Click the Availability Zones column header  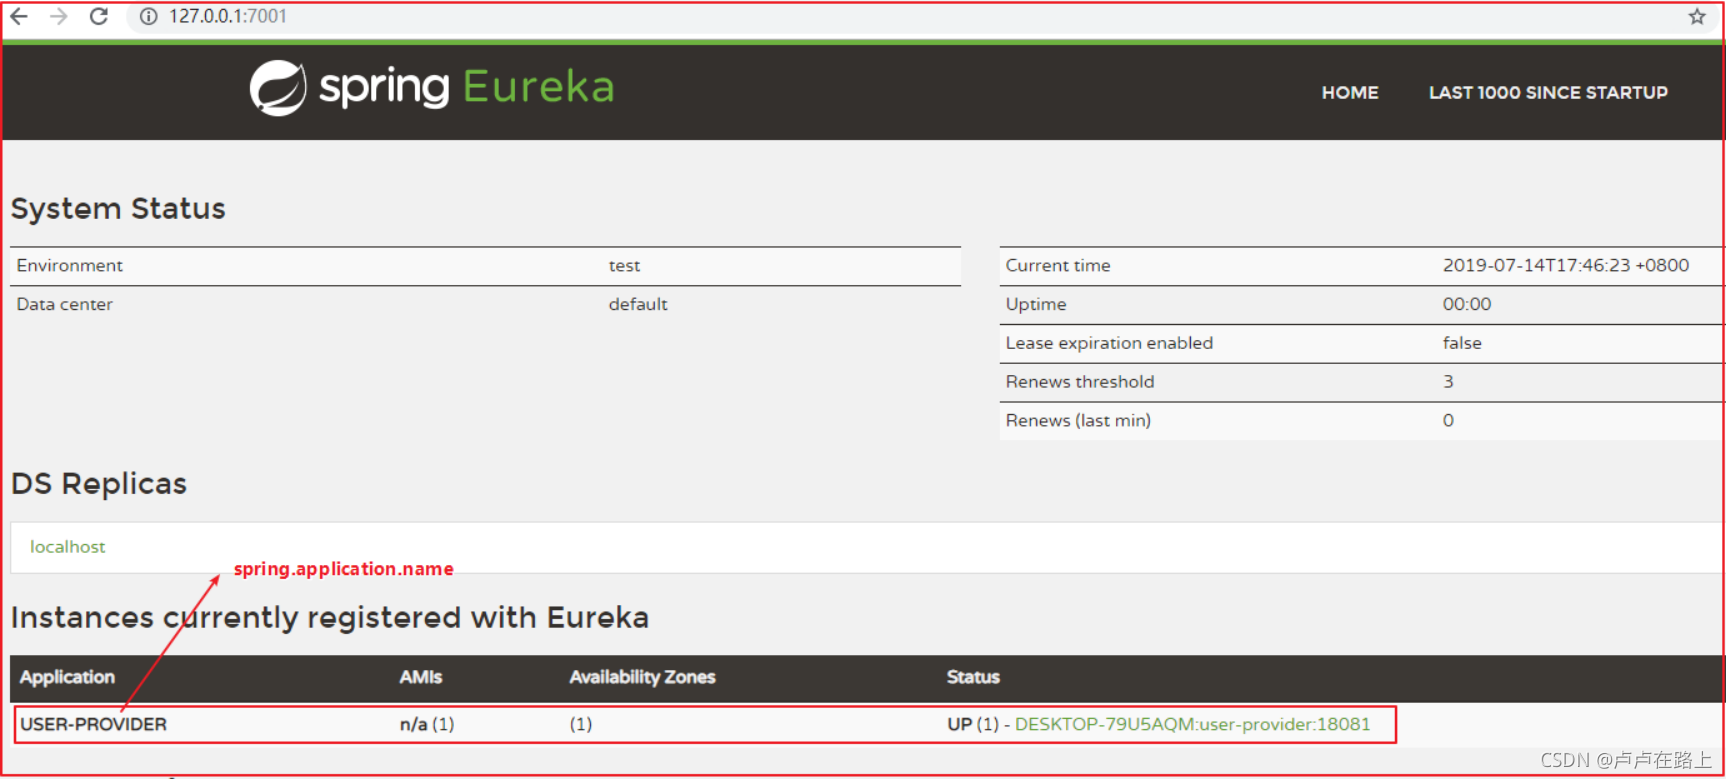click(x=642, y=677)
